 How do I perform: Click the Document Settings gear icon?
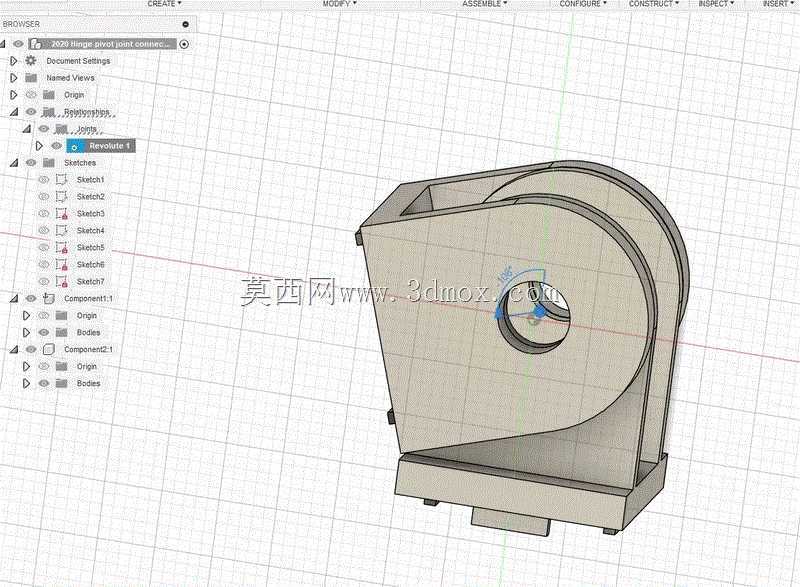pyautogui.click(x=31, y=61)
